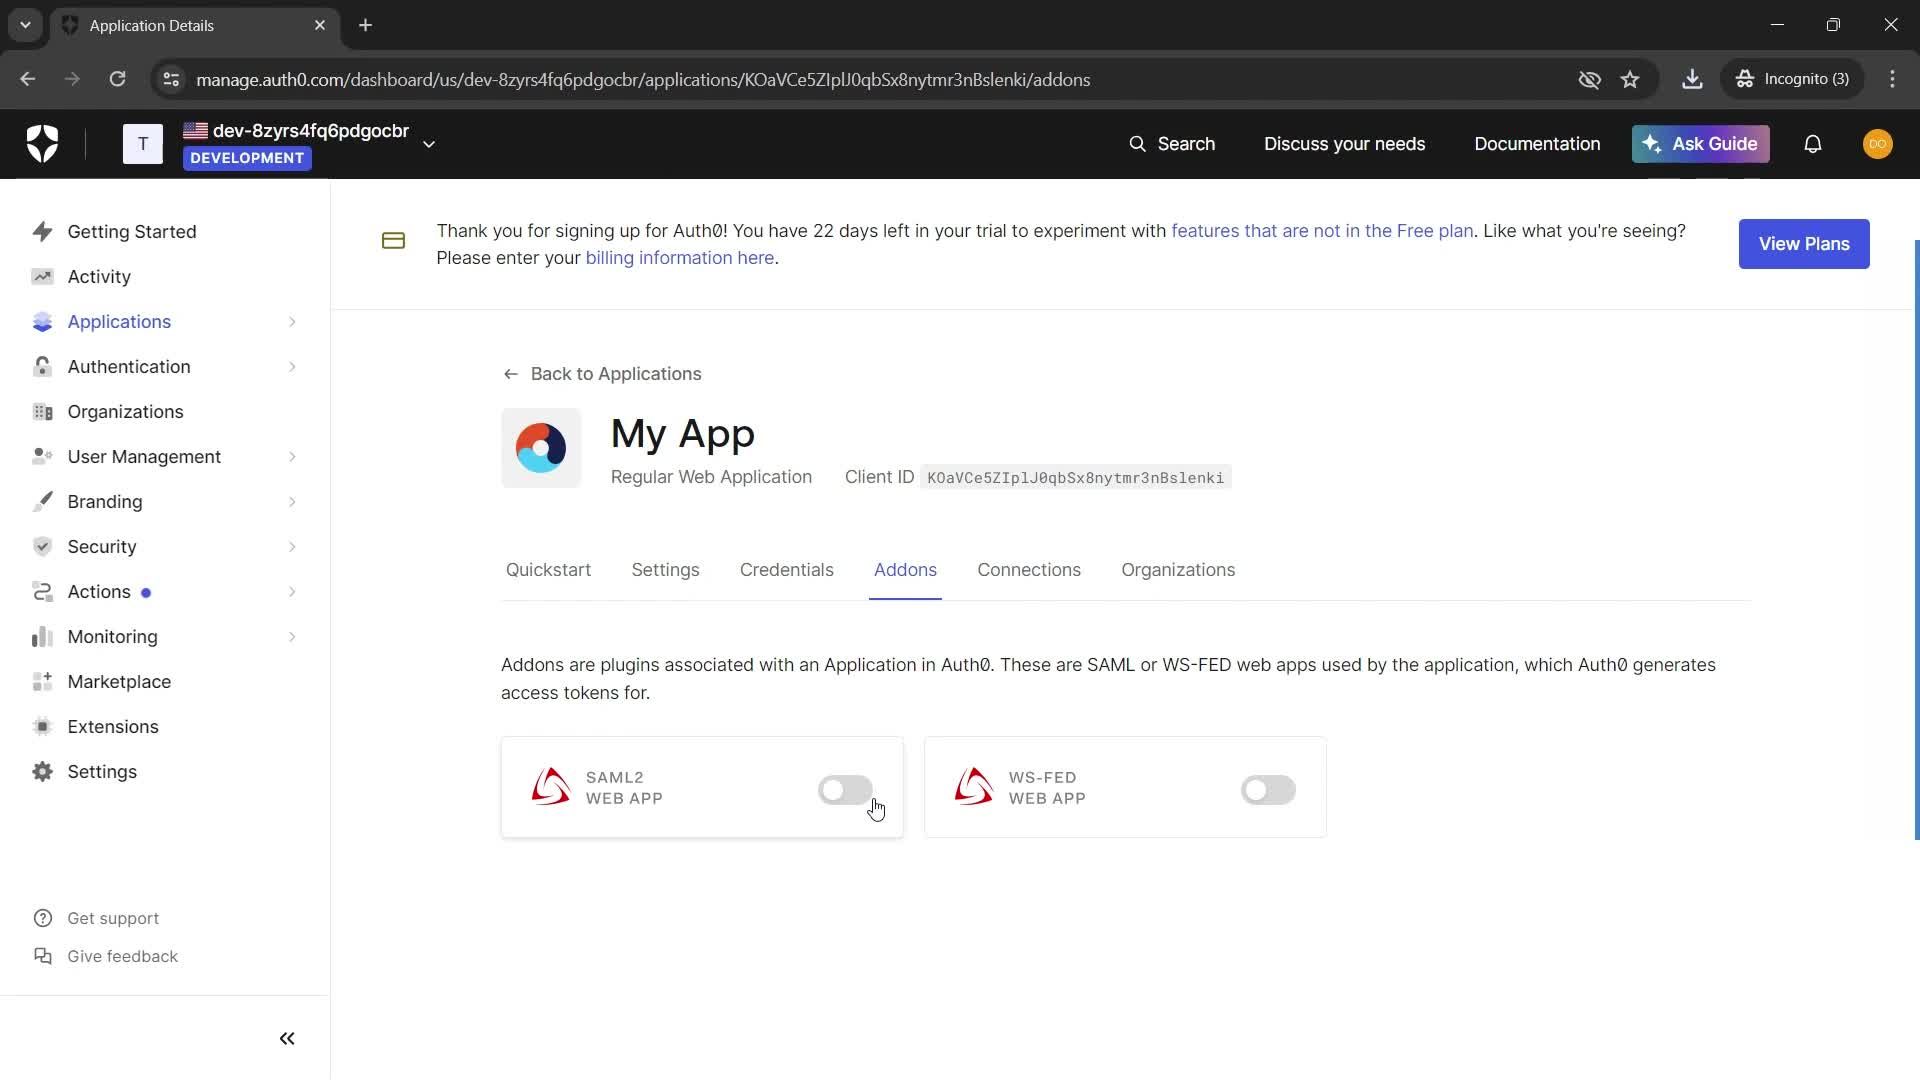
Task: Expand the Security submenu chevron
Action: [x=292, y=547]
